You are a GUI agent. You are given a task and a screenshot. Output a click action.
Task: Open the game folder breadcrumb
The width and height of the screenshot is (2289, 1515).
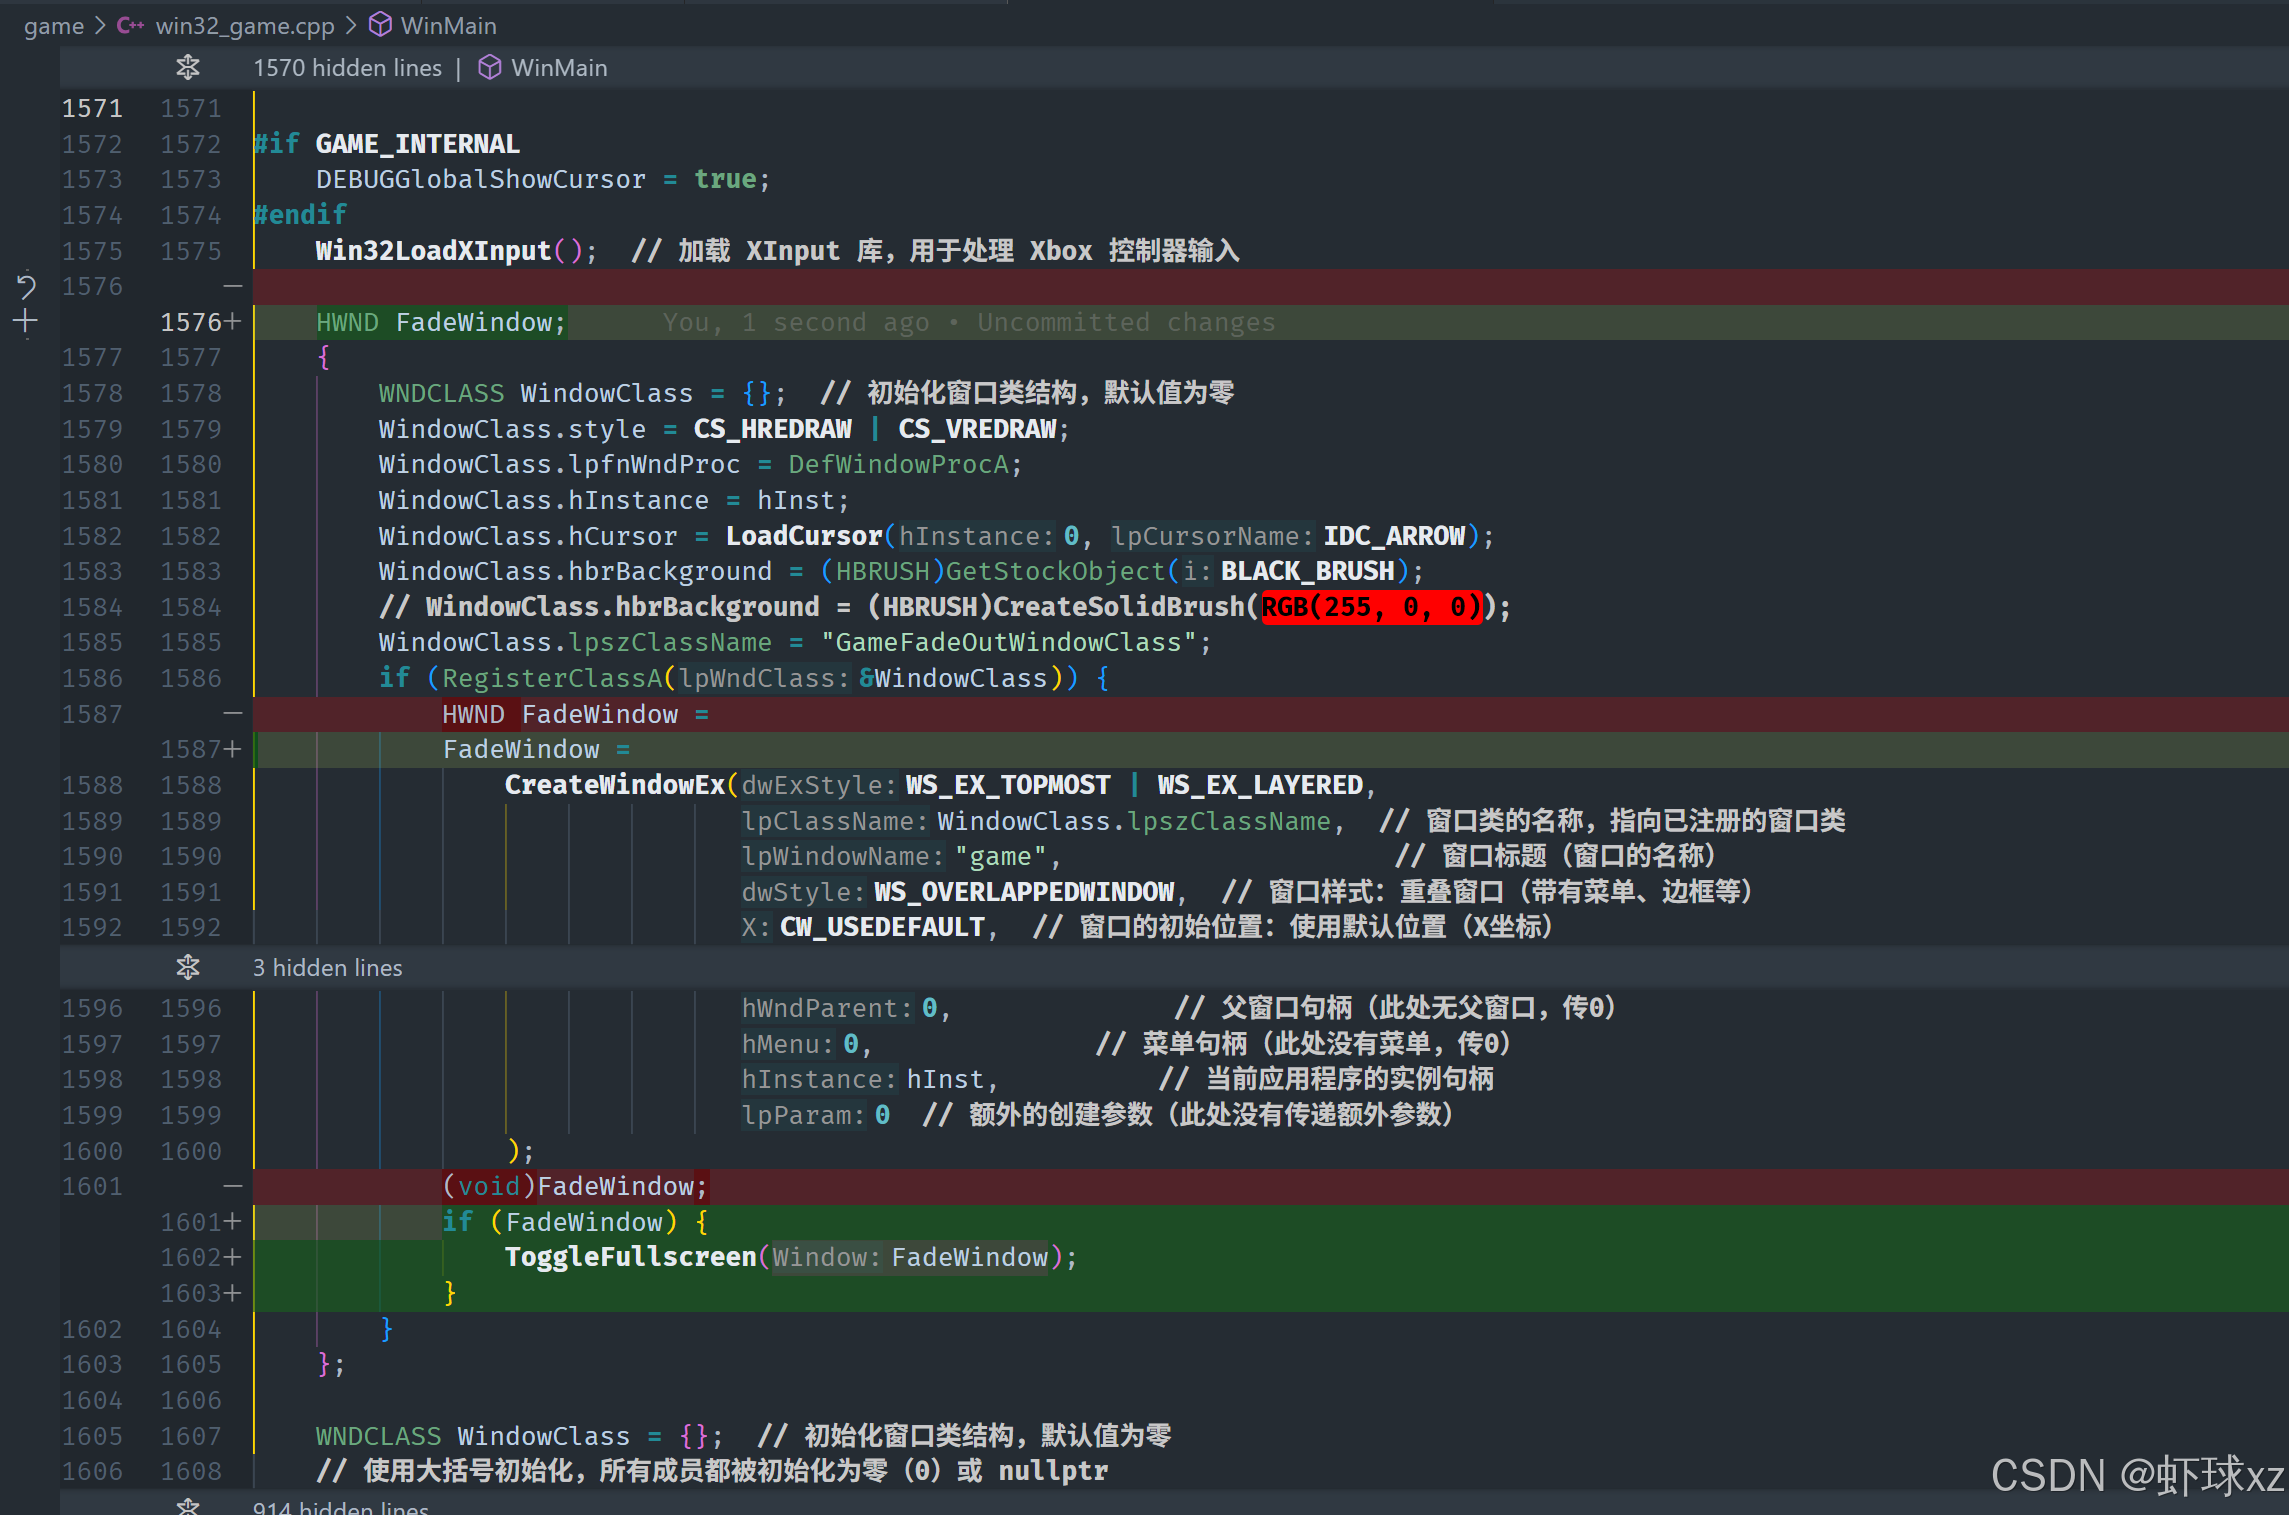click(x=54, y=25)
